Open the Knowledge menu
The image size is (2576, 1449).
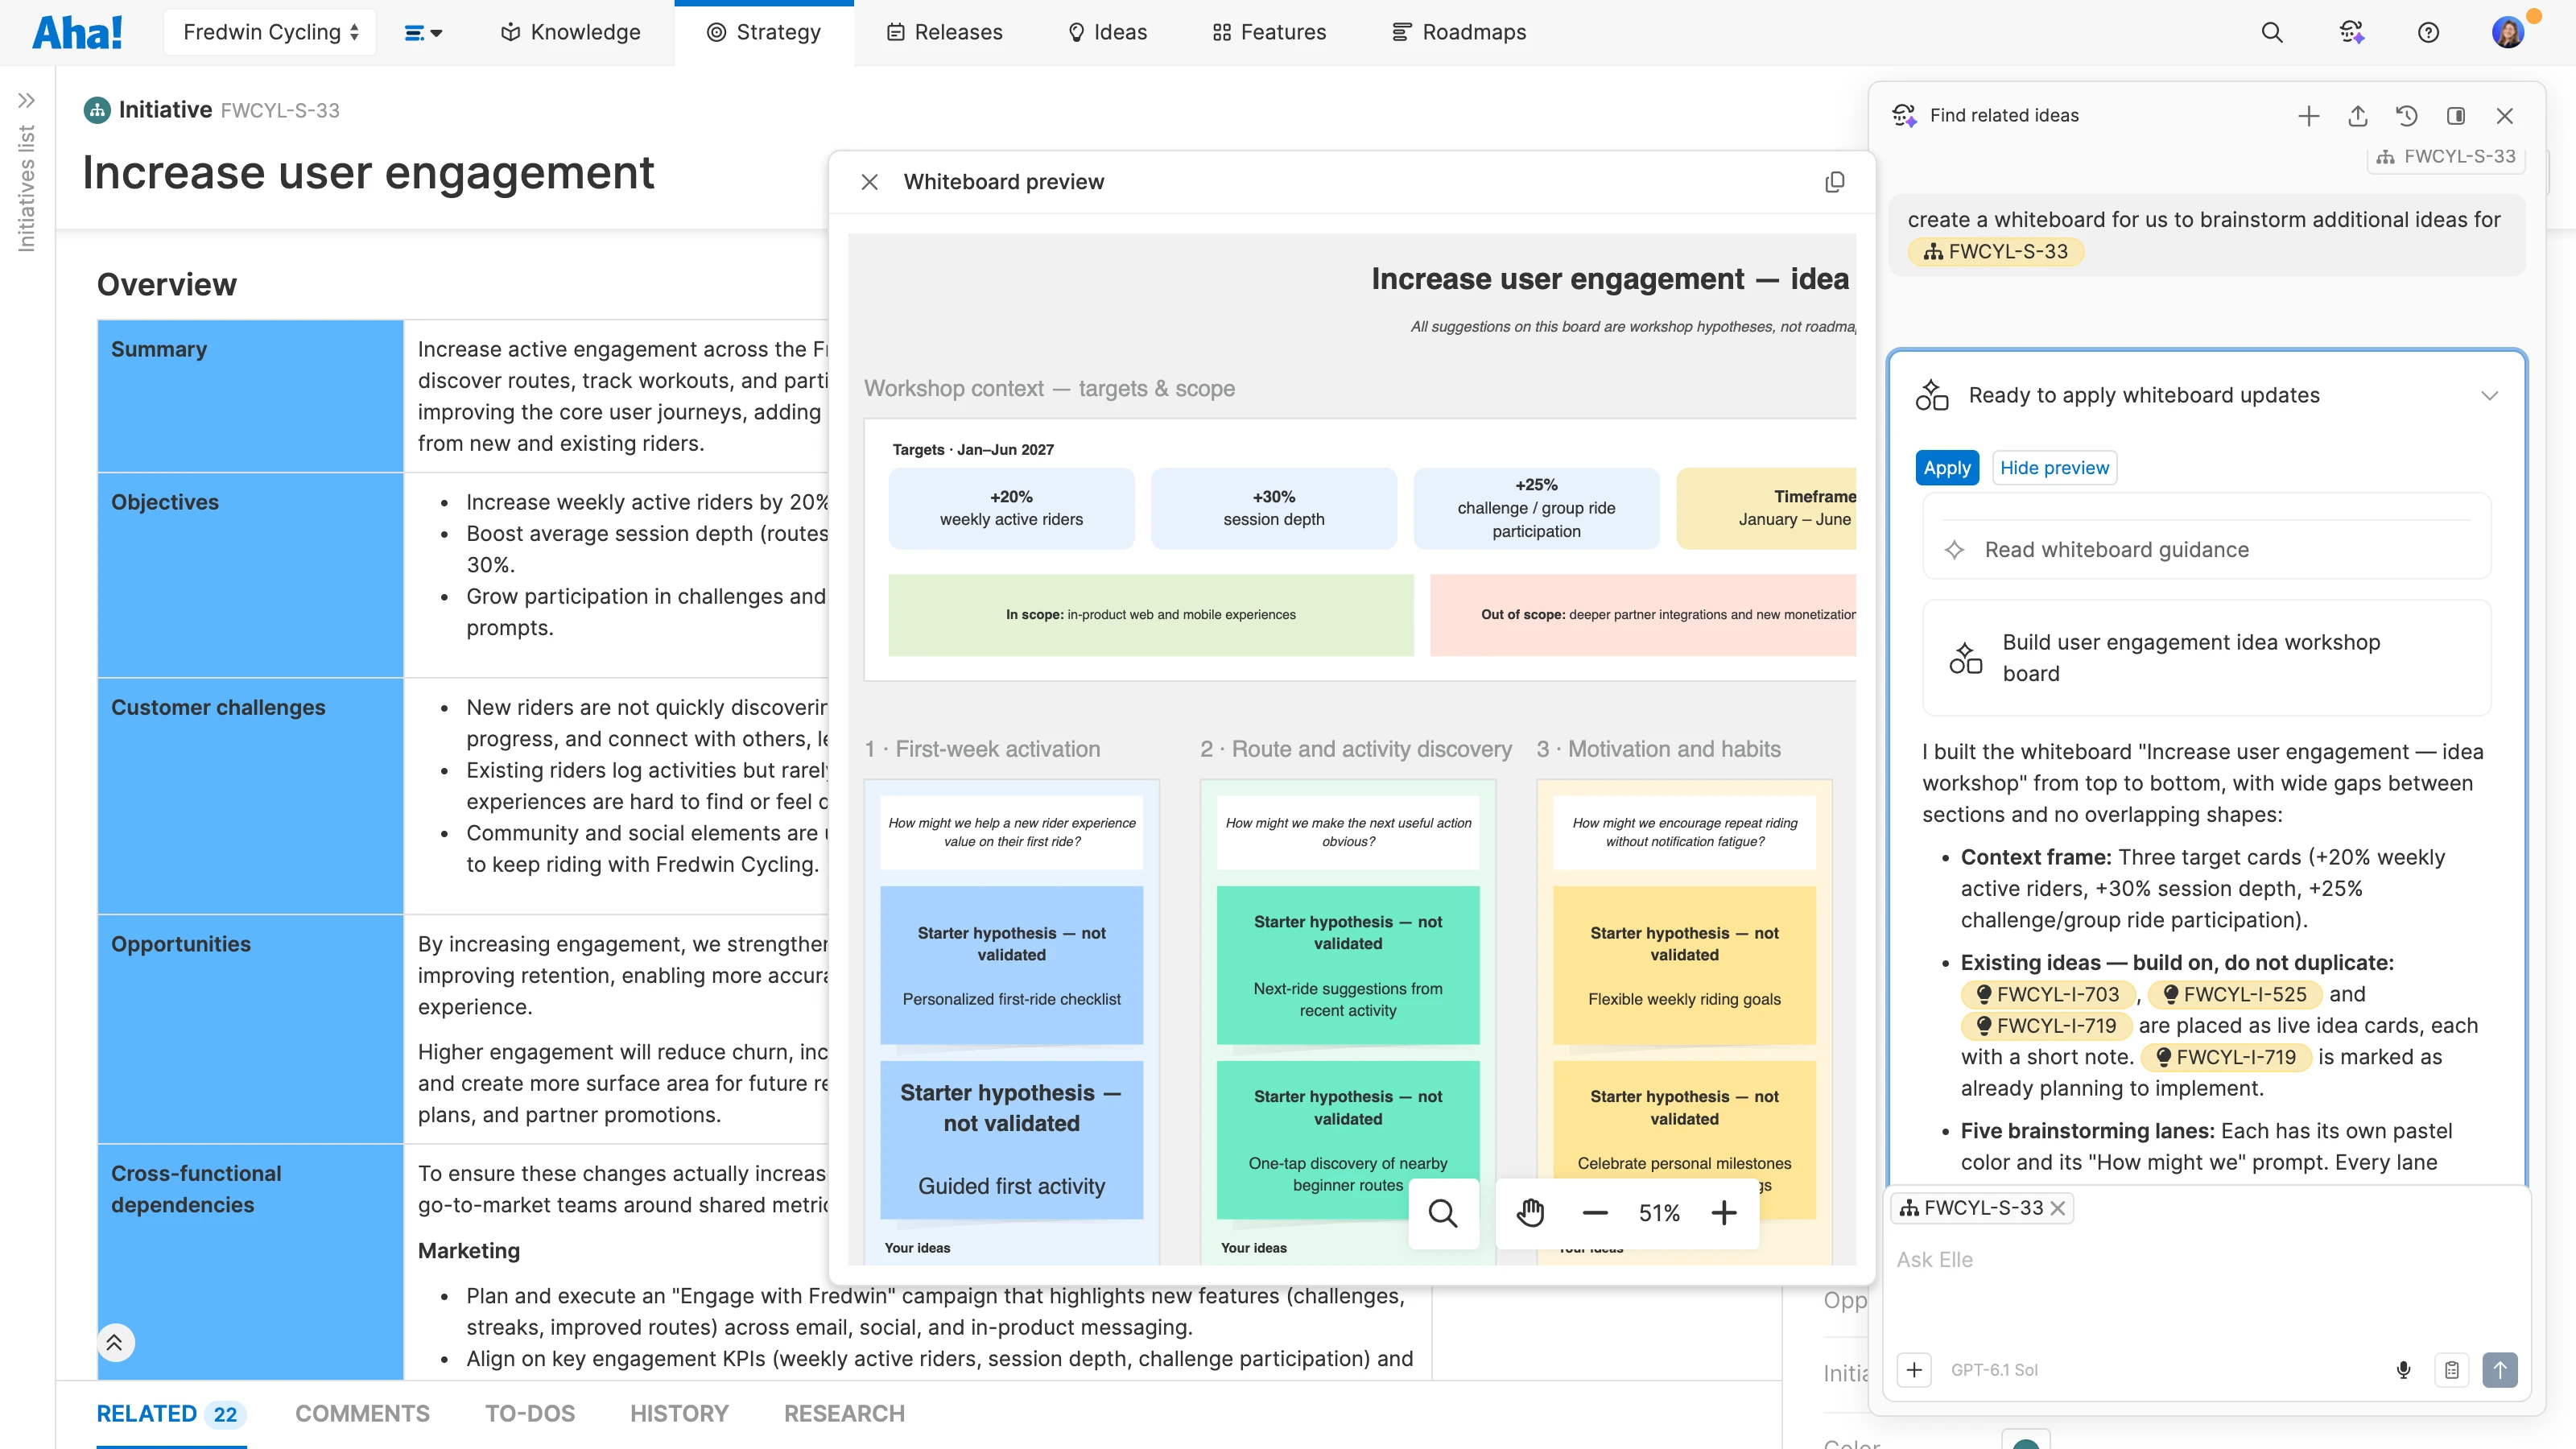[570, 32]
